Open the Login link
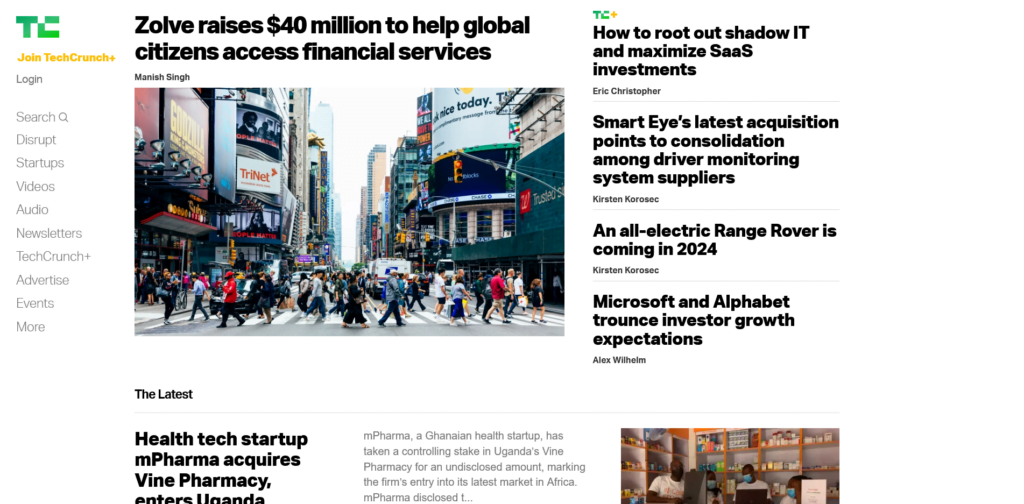This screenshot has width=1024, height=504. pos(29,79)
